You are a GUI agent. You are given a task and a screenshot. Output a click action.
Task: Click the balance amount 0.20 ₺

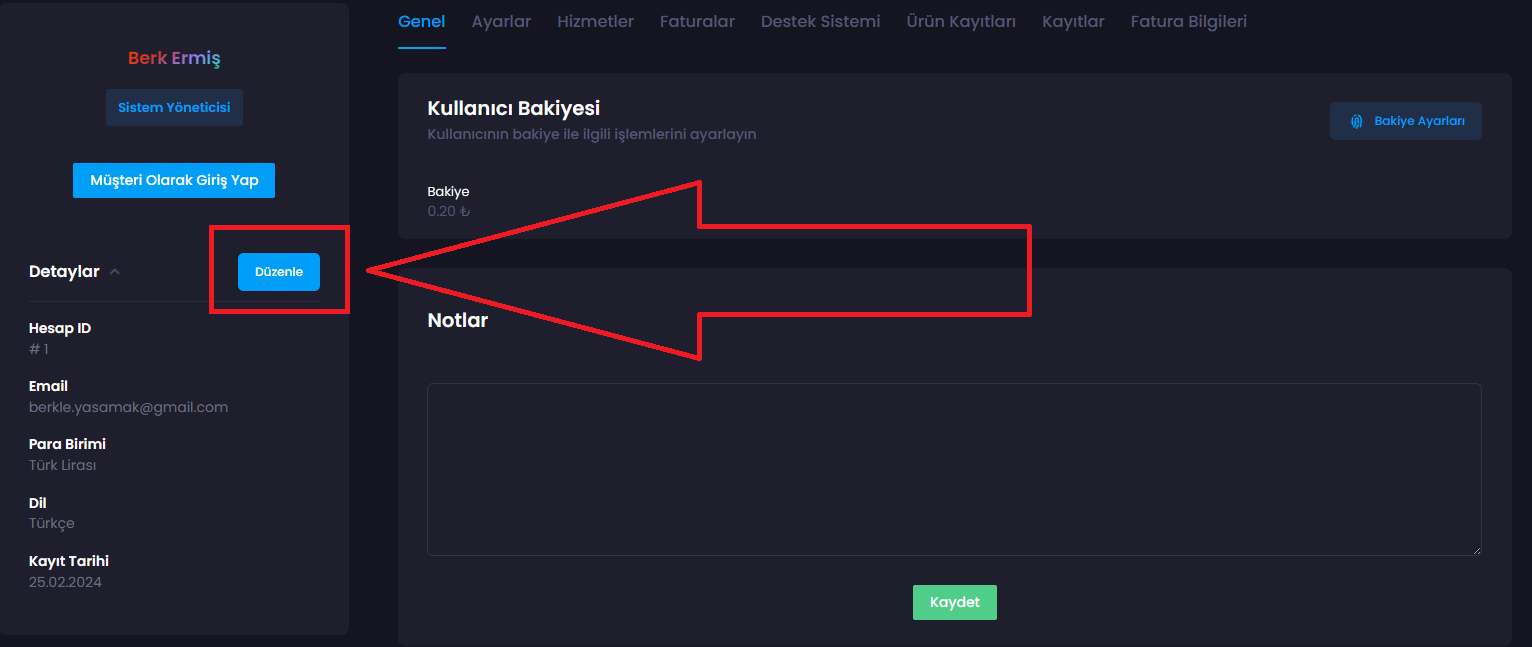pos(448,211)
